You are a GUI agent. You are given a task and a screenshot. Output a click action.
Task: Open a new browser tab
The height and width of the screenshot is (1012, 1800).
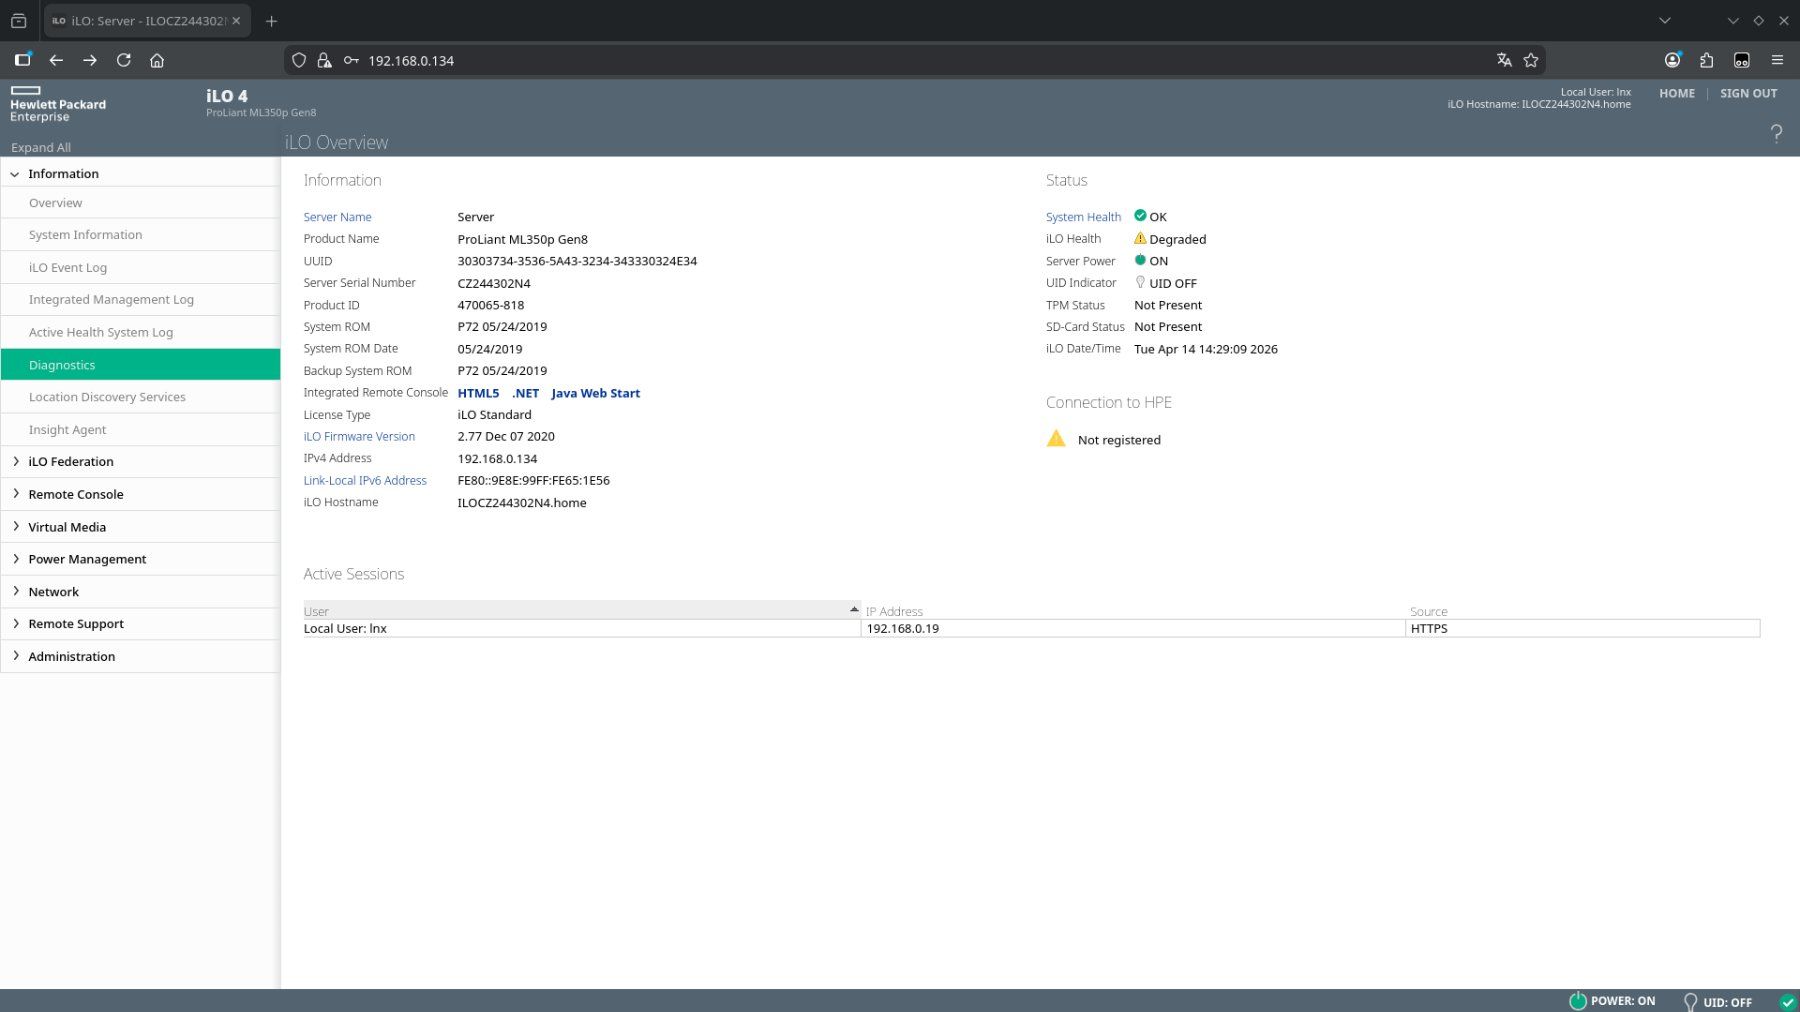point(271,21)
